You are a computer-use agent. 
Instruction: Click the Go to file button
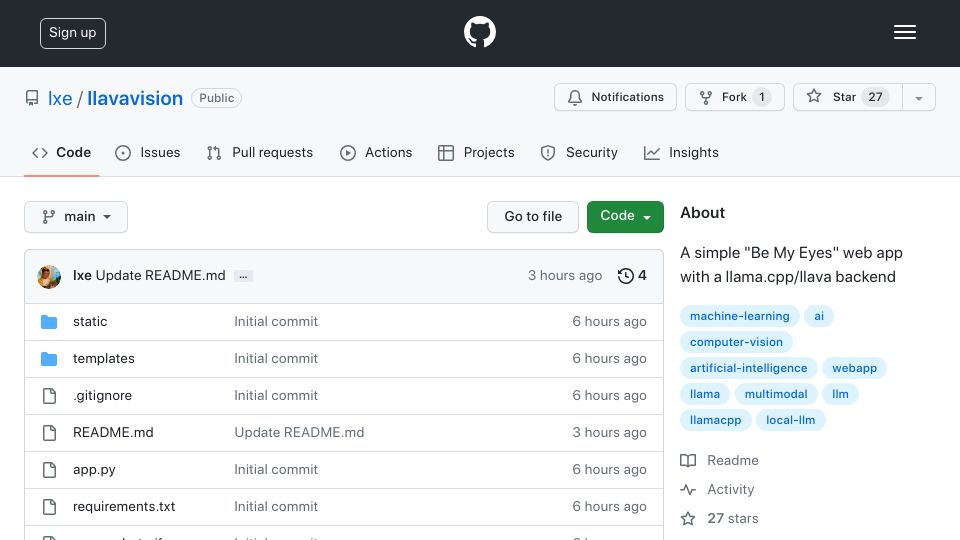533,217
